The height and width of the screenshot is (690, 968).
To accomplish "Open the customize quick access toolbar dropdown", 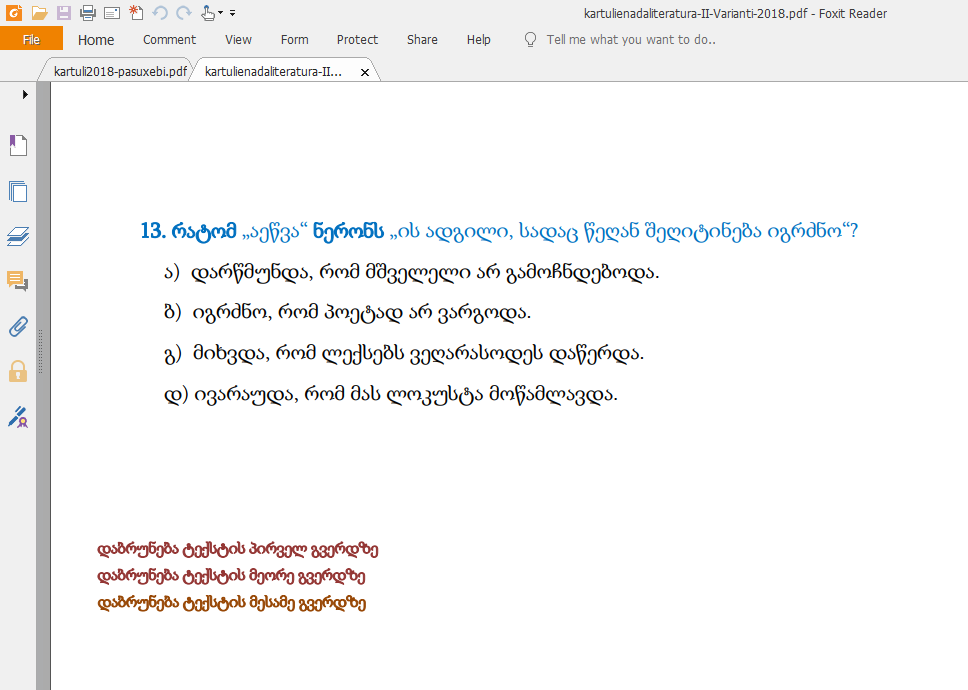I will 232,13.
